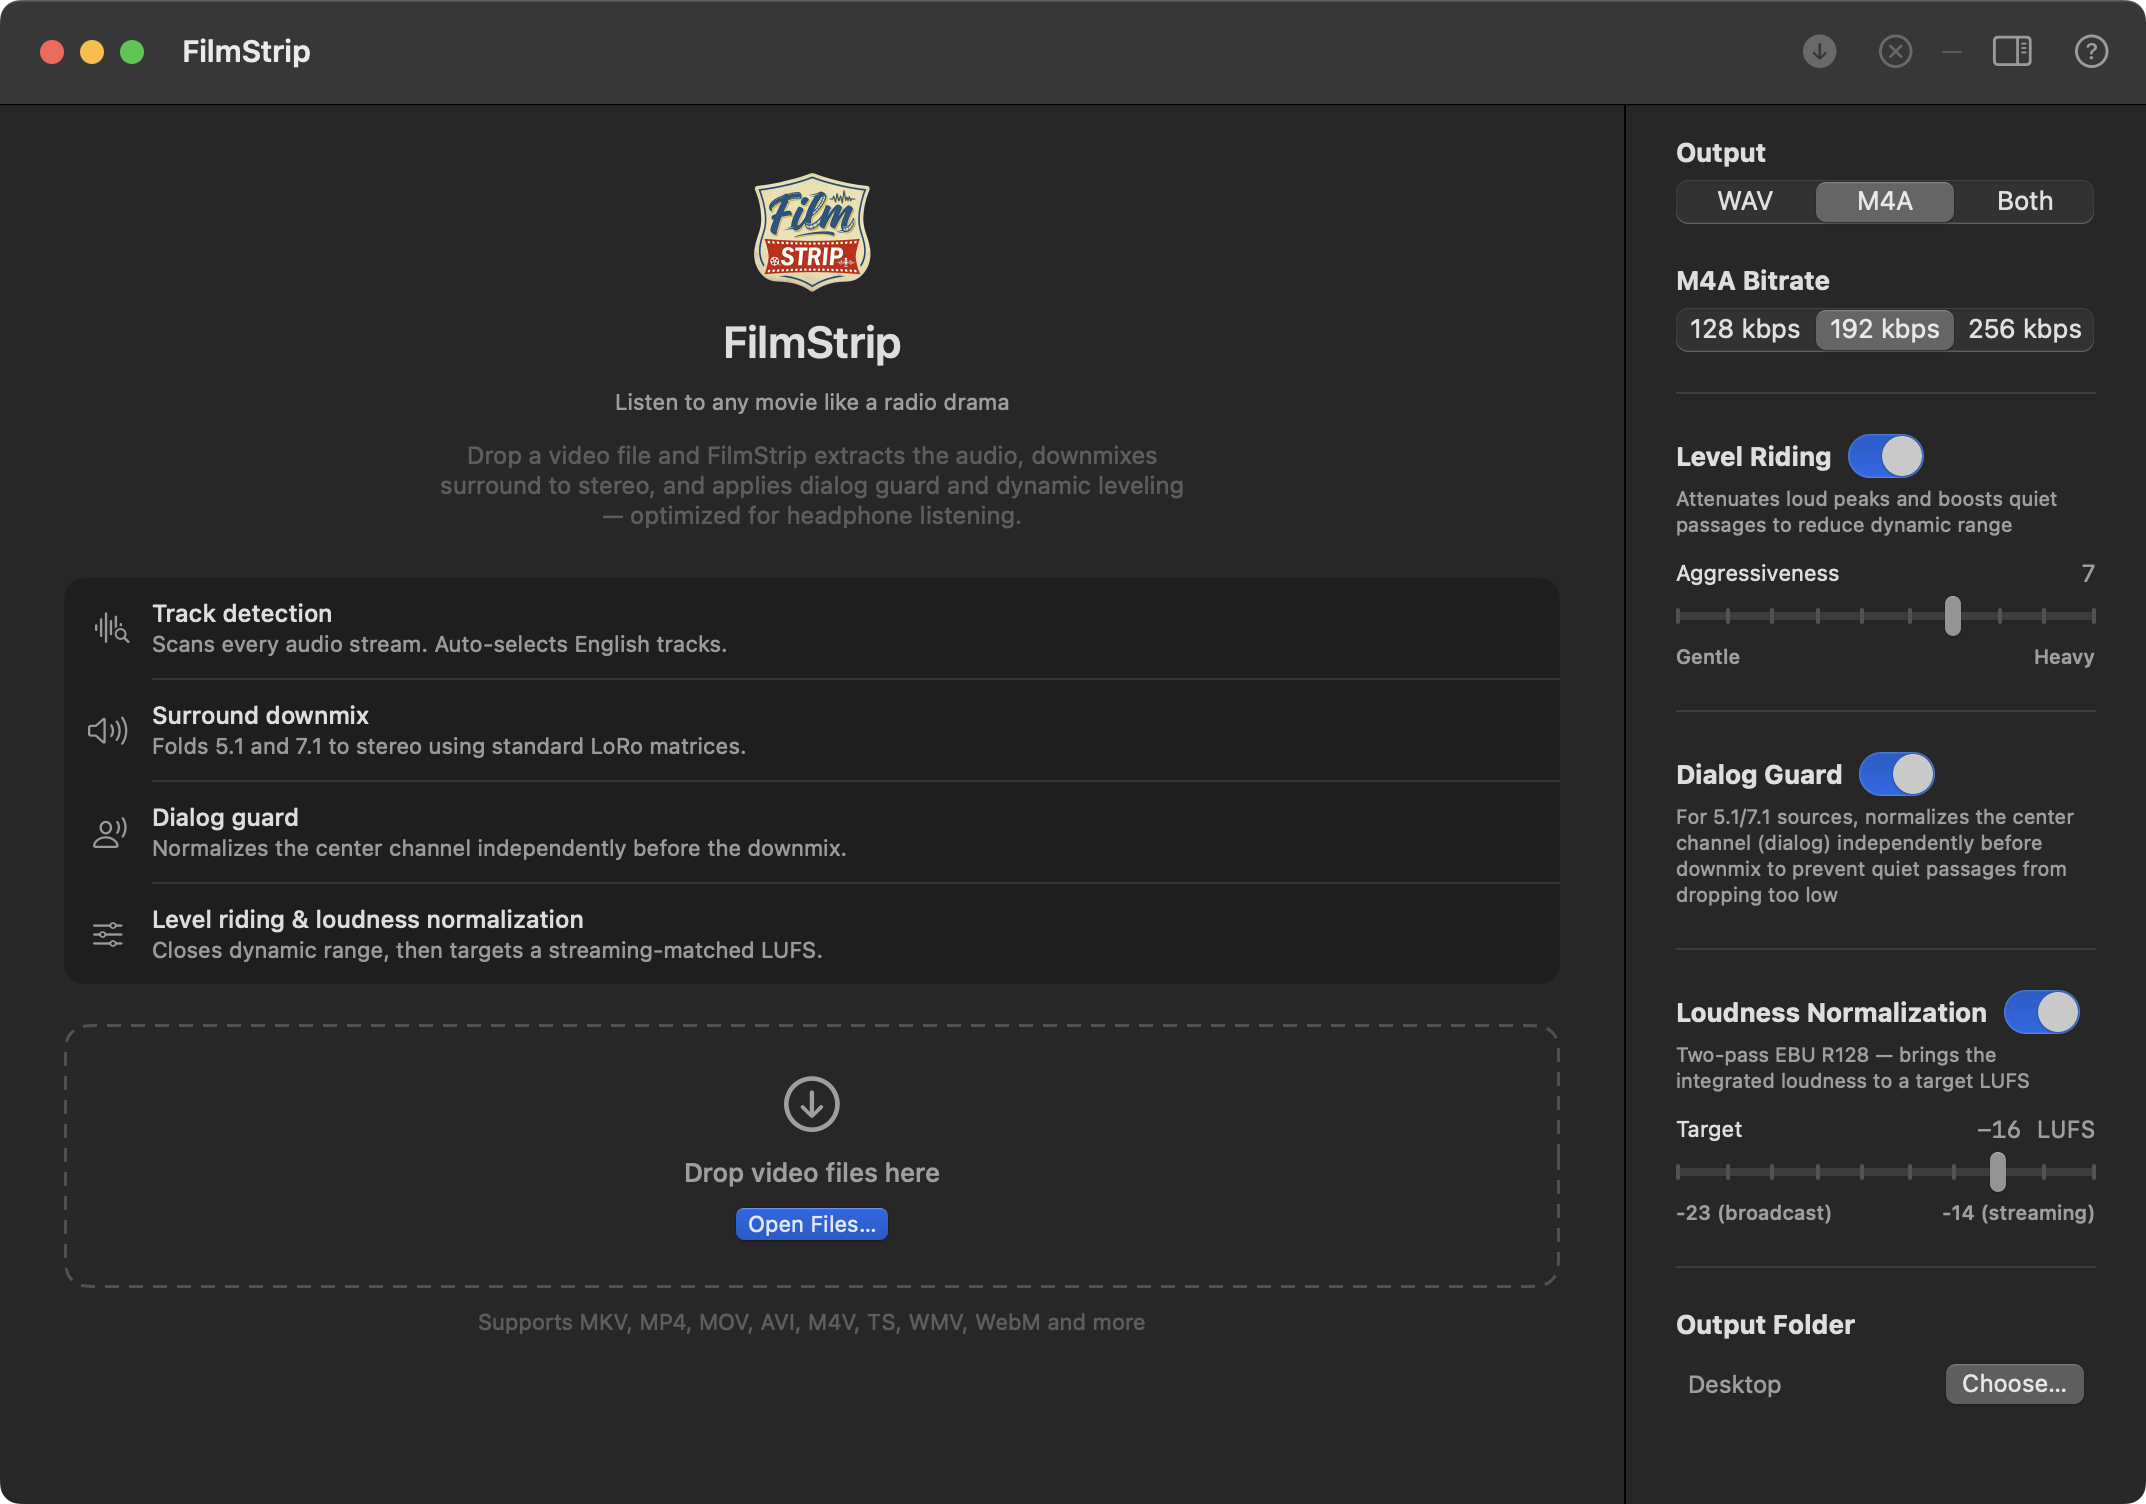Click the FilmStrip shield logo
Image resolution: width=2146 pixels, height=1504 pixels.
[x=812, y=232]
